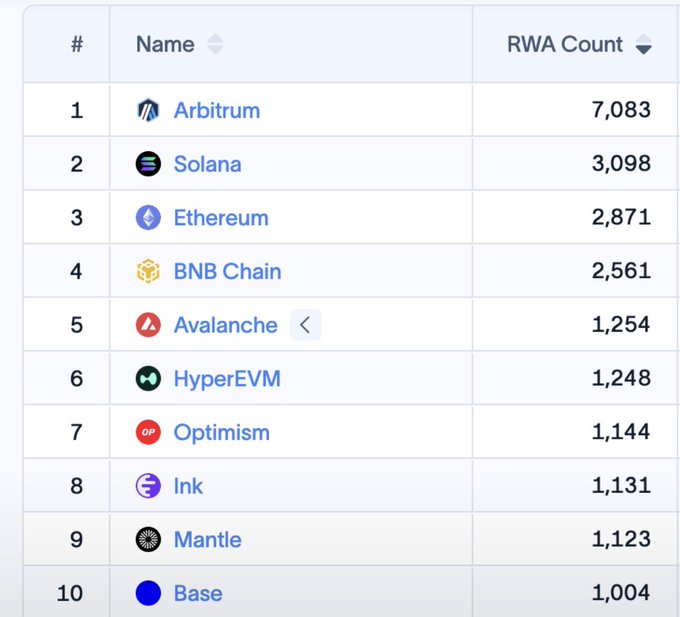This screenshot has height=617, width=680.
Task: Open the Solana link
Action: [207, 164]
